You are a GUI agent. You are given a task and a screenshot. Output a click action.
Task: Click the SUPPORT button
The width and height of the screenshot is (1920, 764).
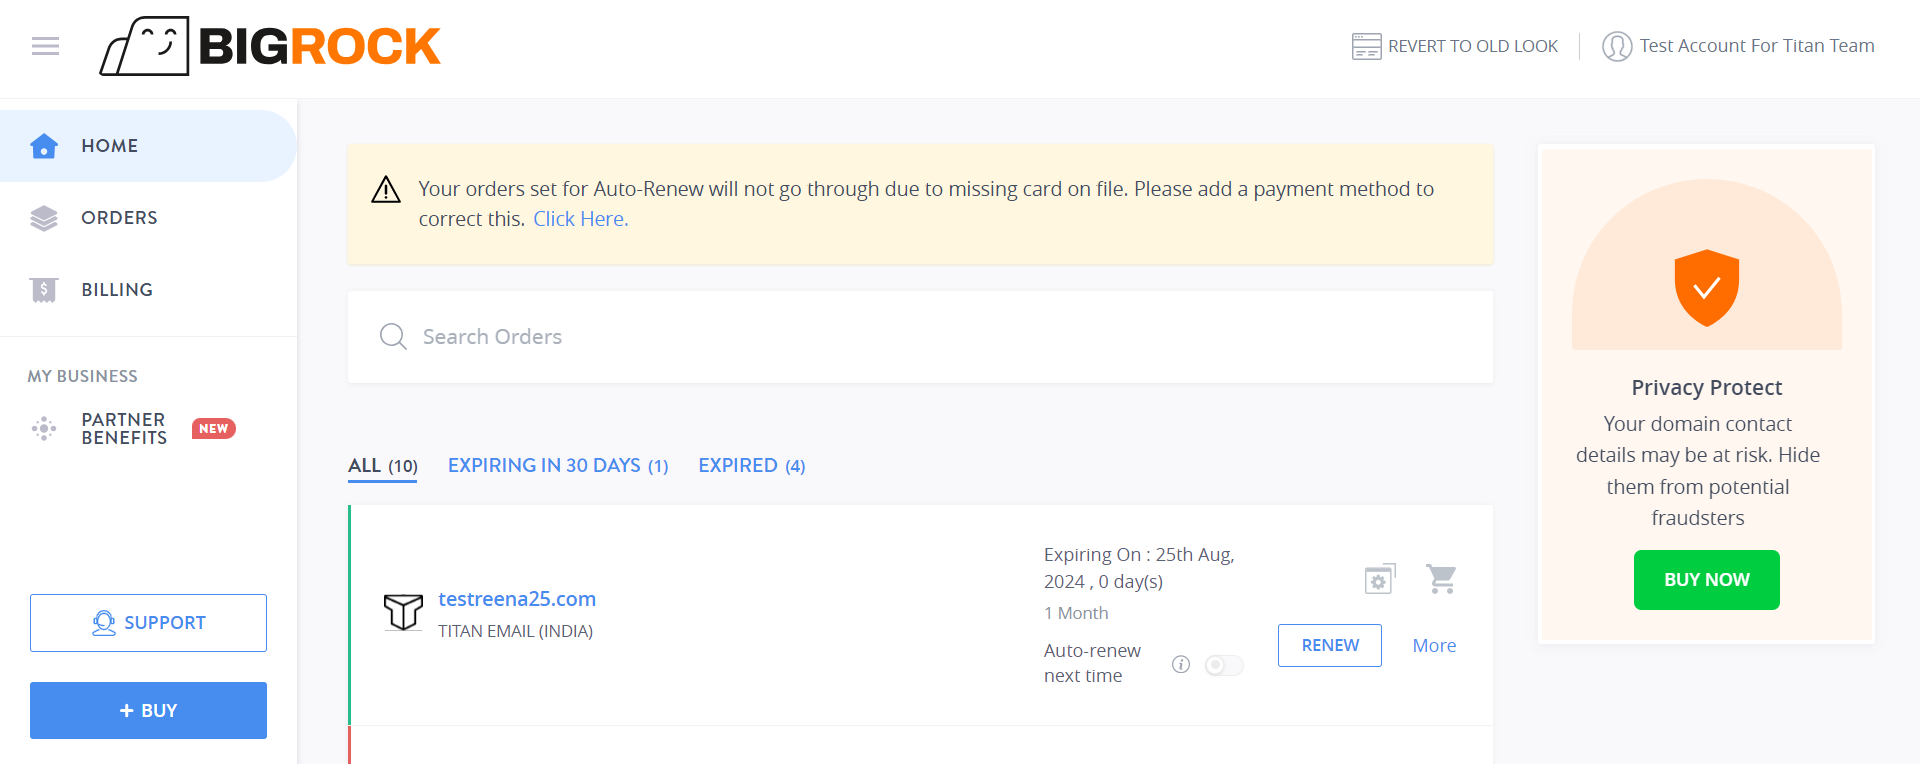148,623
